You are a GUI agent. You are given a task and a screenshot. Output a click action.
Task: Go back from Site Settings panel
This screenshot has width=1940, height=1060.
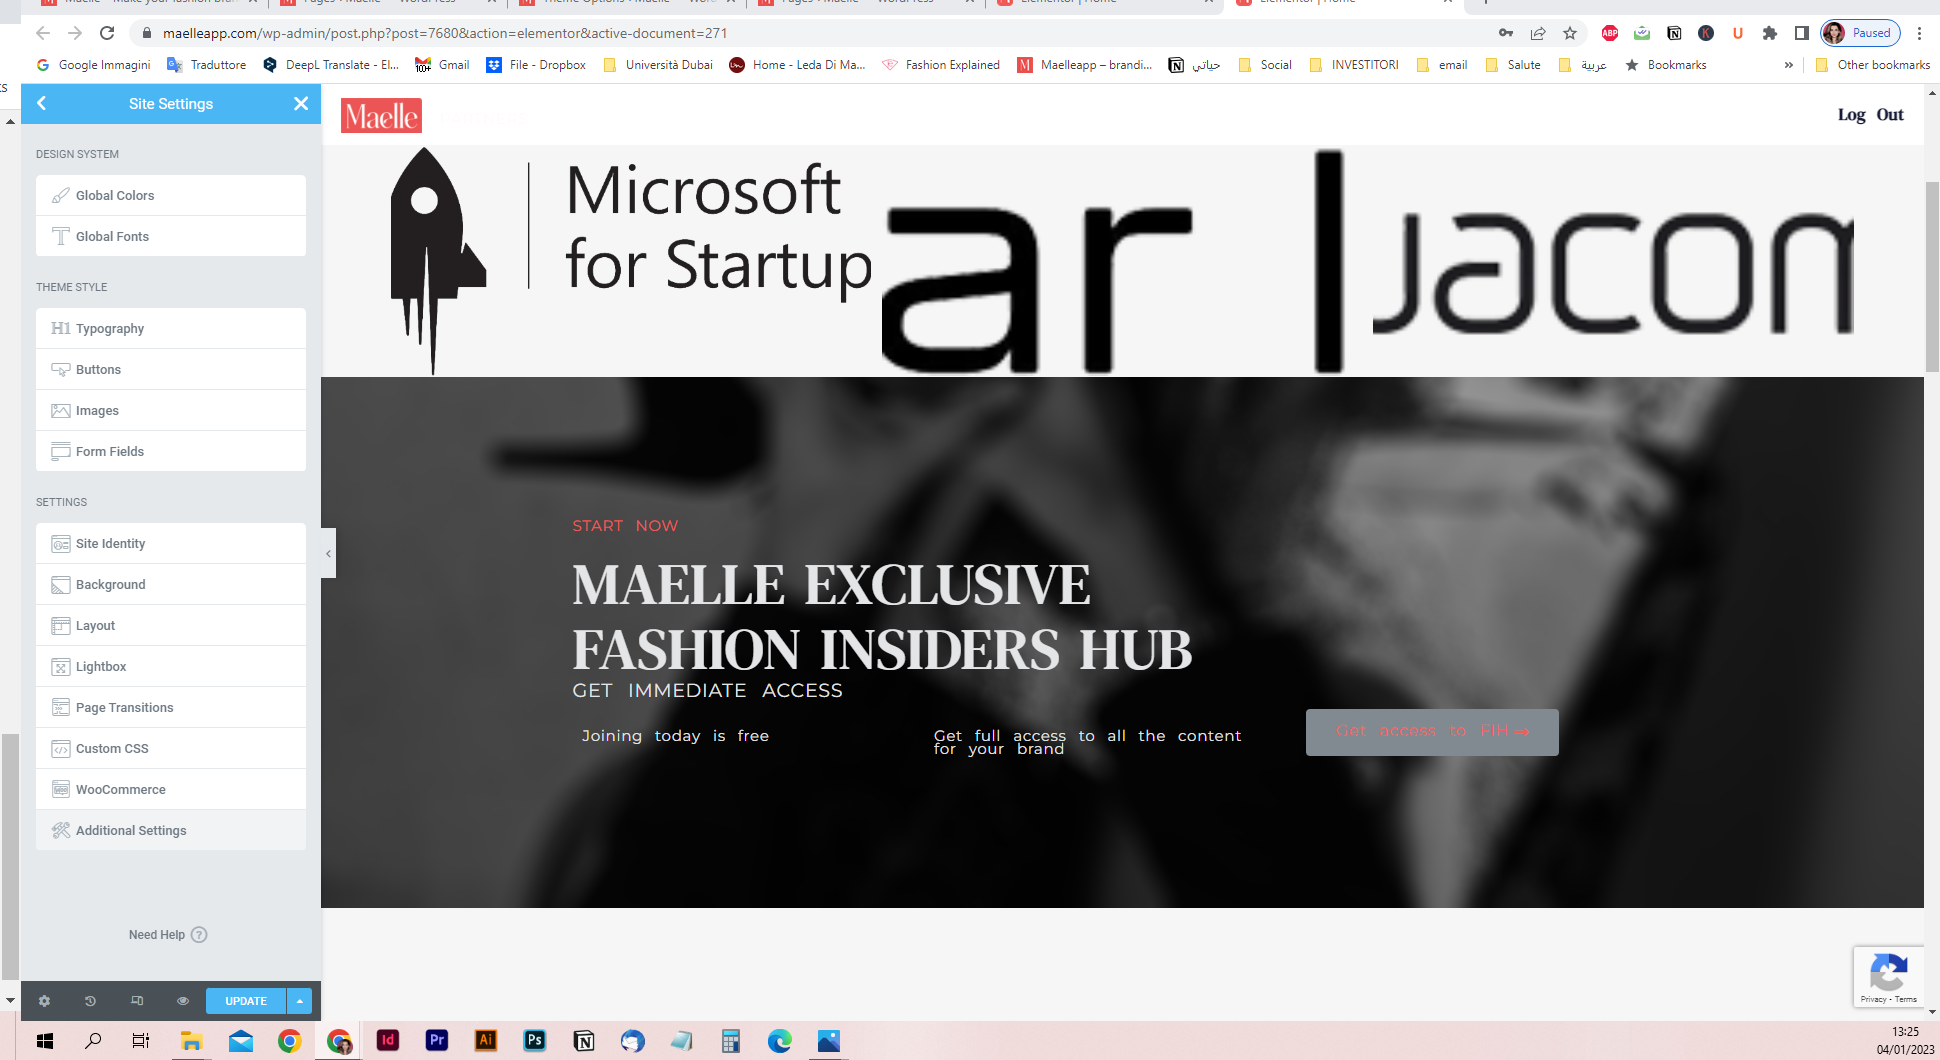tap(42, 103)
